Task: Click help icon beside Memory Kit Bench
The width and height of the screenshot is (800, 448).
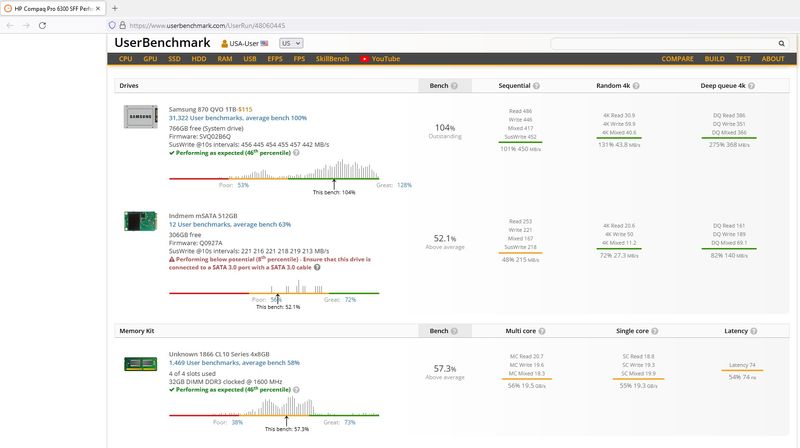Action: click(x=454, y=331)
